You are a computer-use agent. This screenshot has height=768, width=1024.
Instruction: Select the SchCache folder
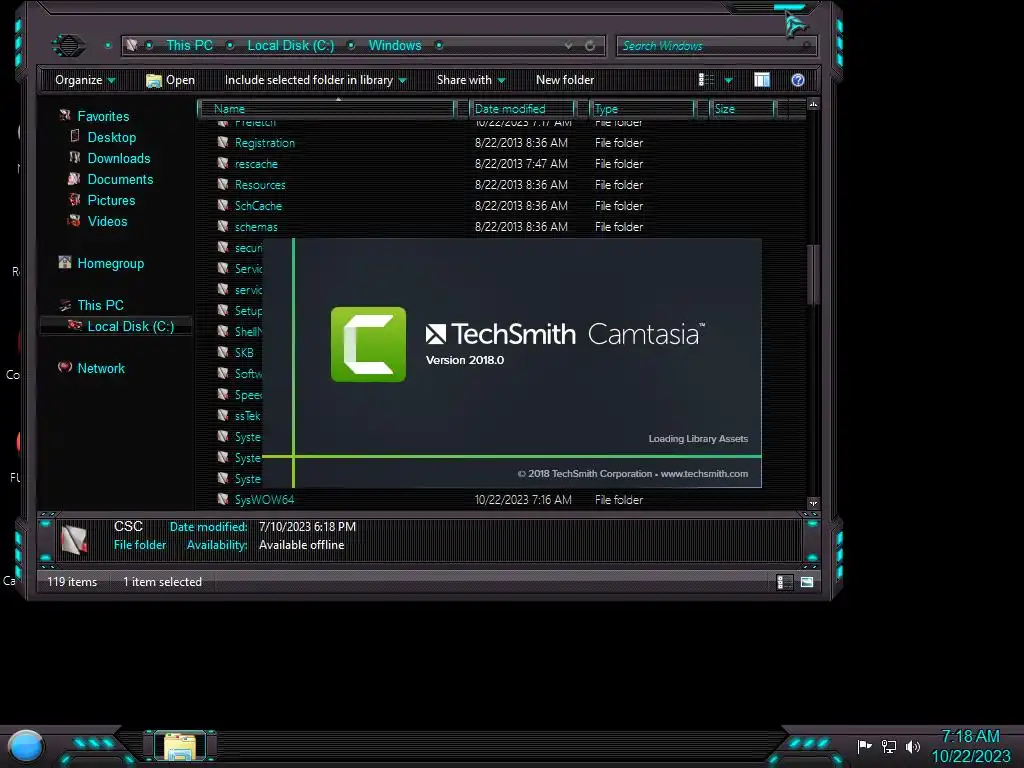[x=259, y=205]
